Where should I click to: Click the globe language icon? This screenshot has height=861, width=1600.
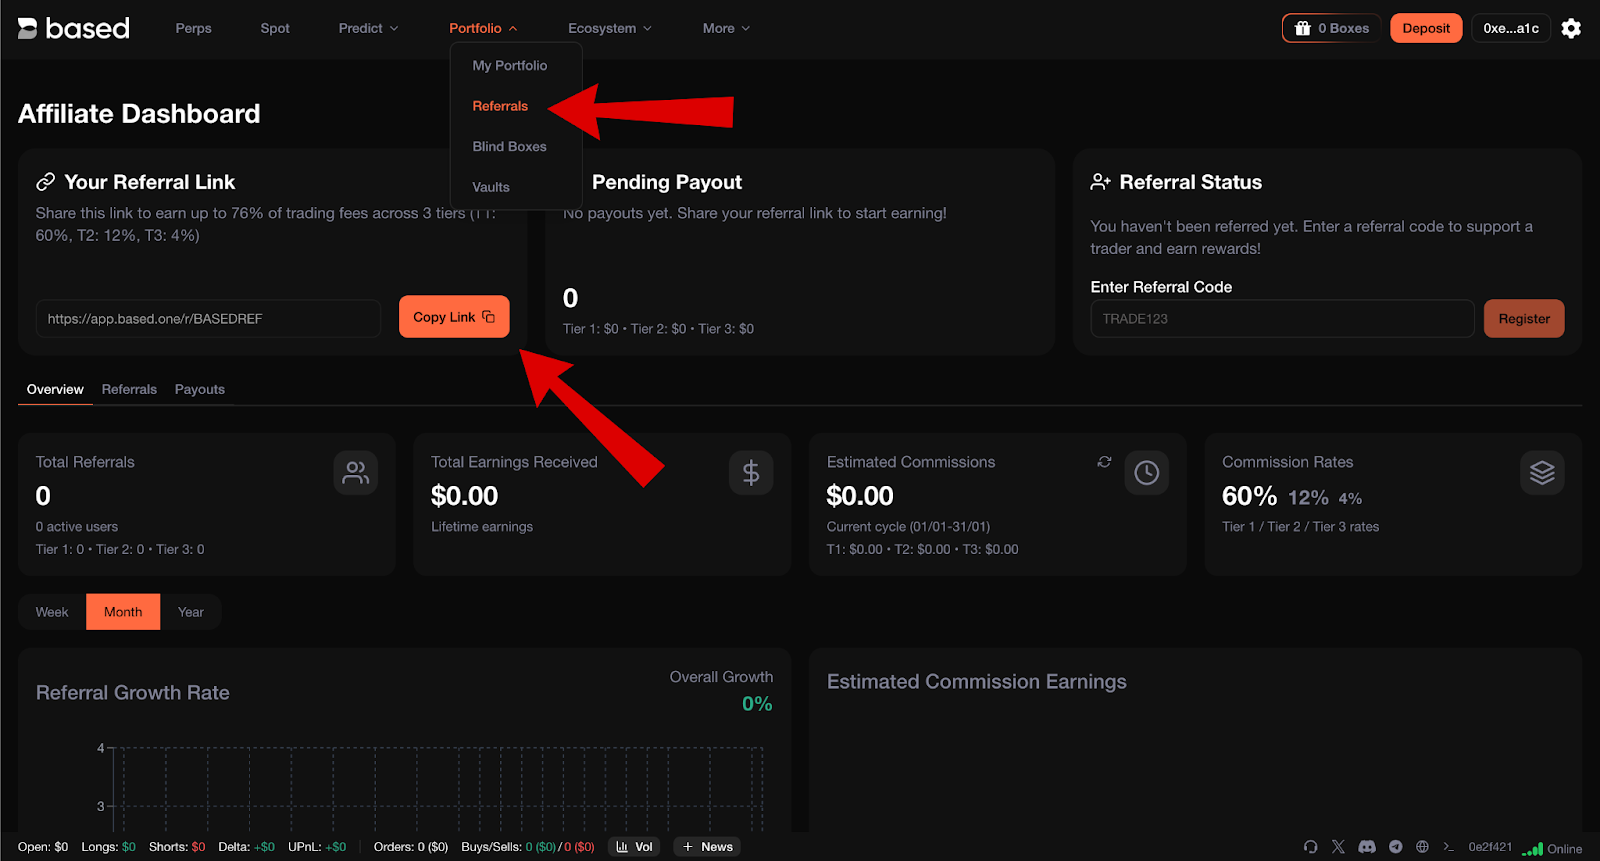click(1422, 847)
